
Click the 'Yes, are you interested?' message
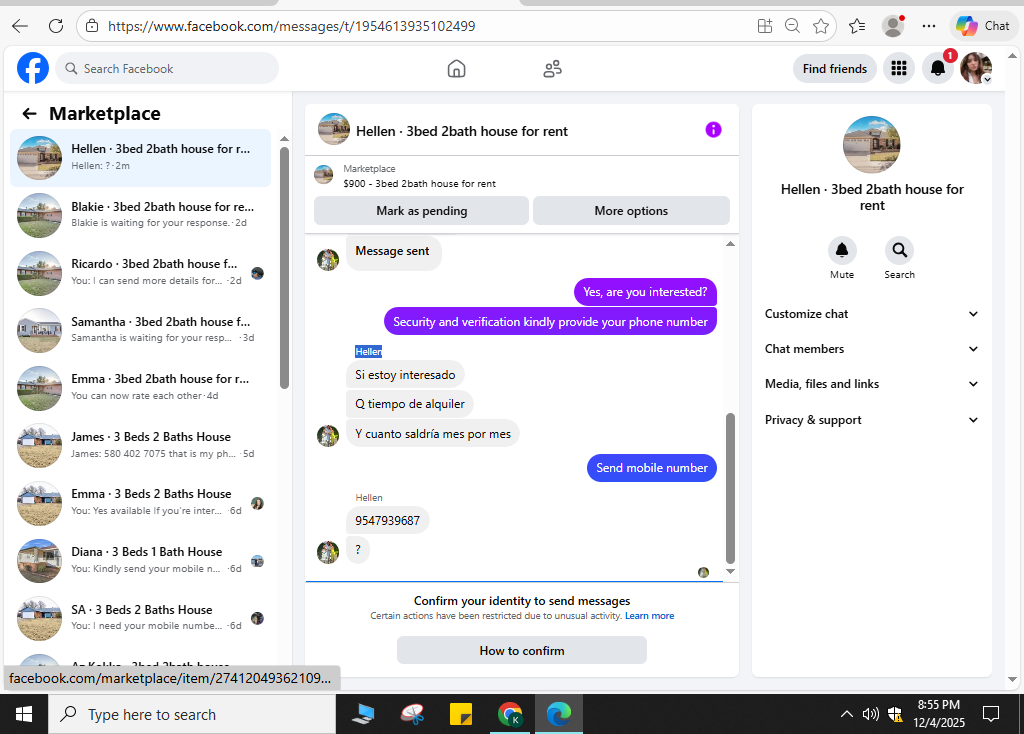coord(645,292)
